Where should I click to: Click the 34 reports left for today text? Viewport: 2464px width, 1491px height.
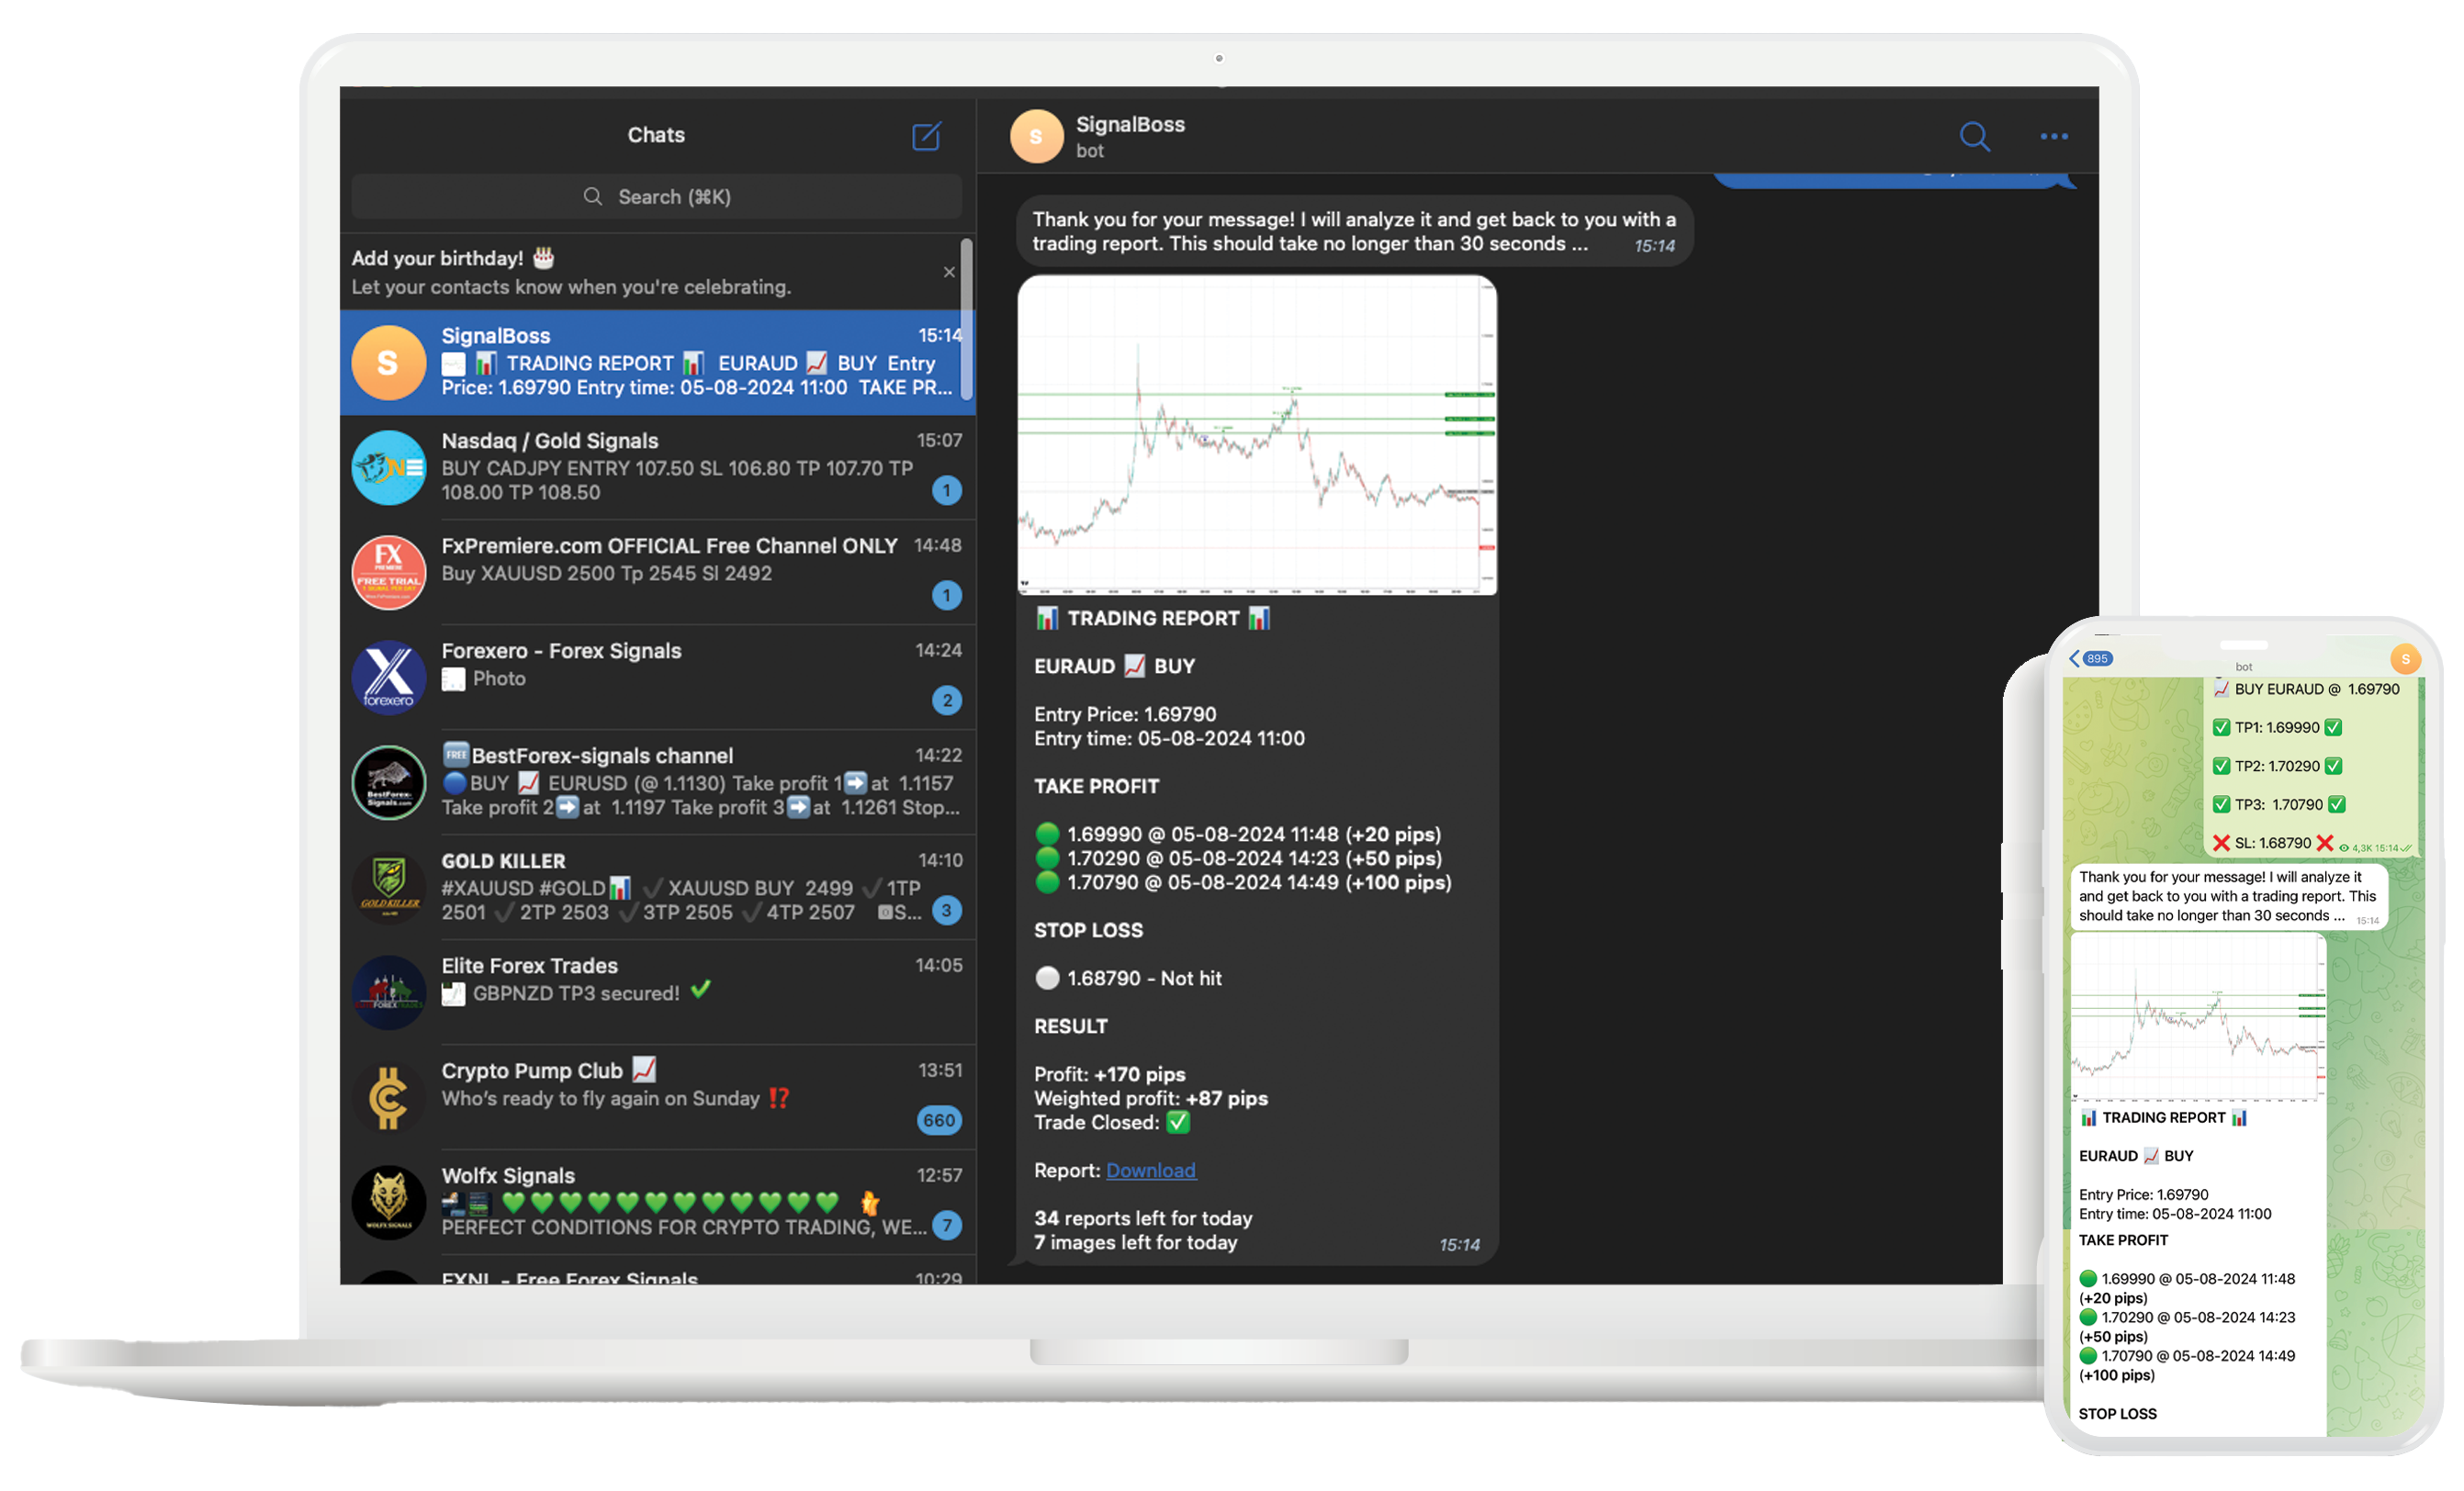tap(1143, 1218)
